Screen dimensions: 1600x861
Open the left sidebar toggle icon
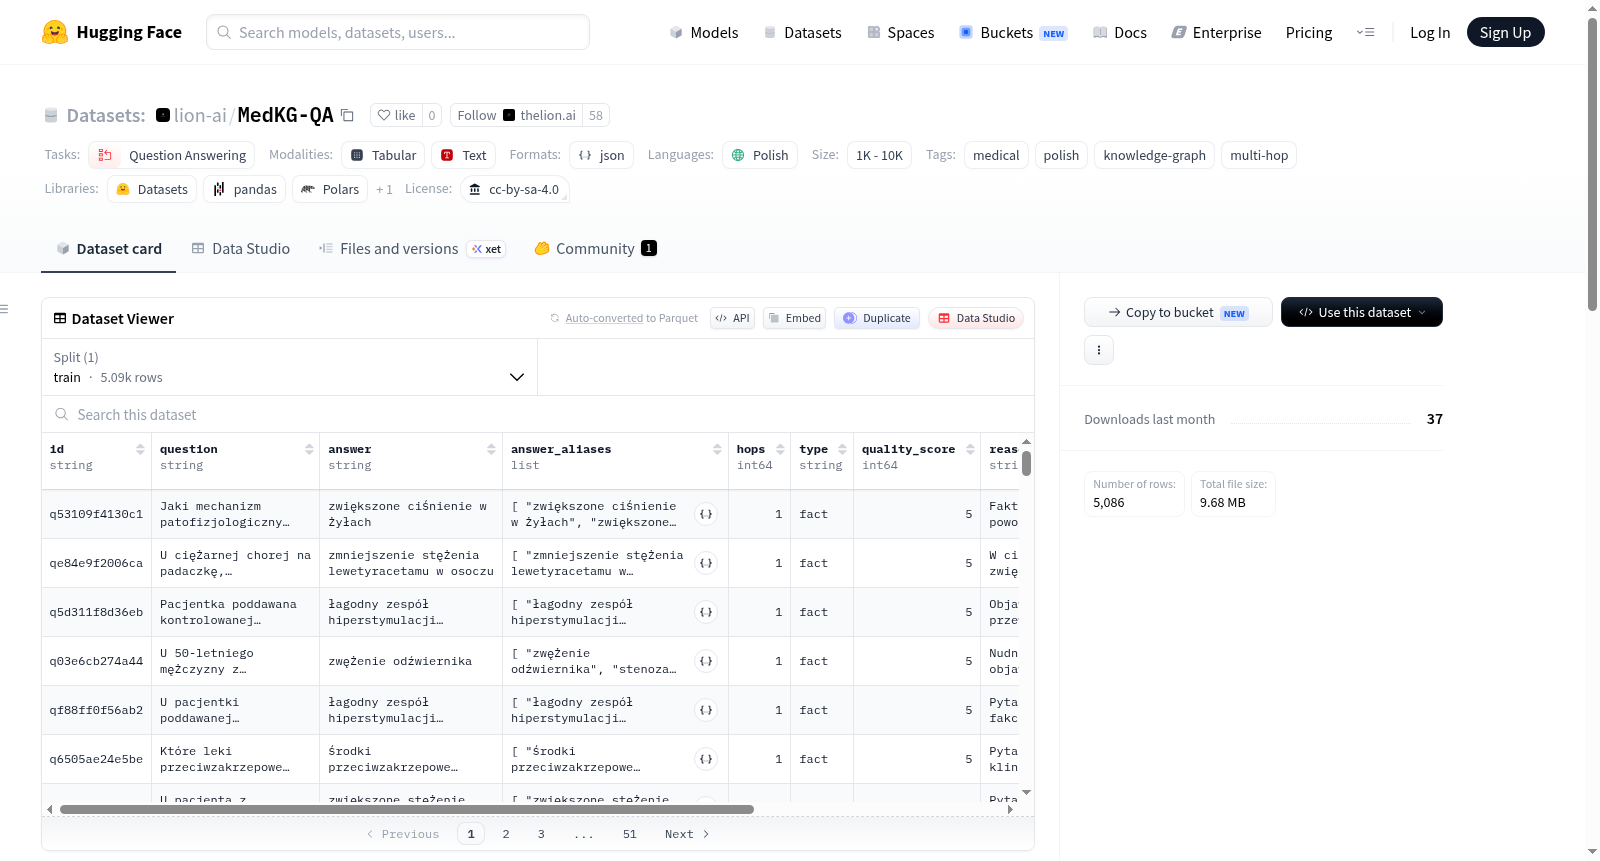(x=4, y=309)
